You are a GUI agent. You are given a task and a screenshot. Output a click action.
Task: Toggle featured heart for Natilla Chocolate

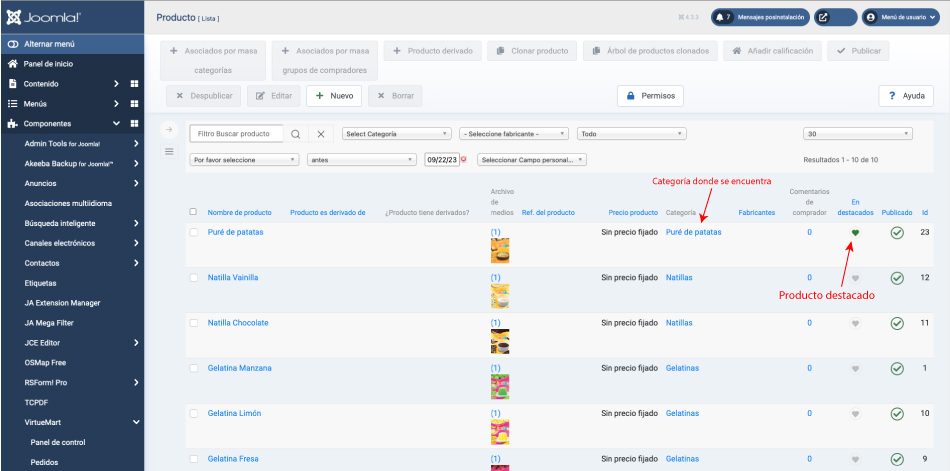855,324
